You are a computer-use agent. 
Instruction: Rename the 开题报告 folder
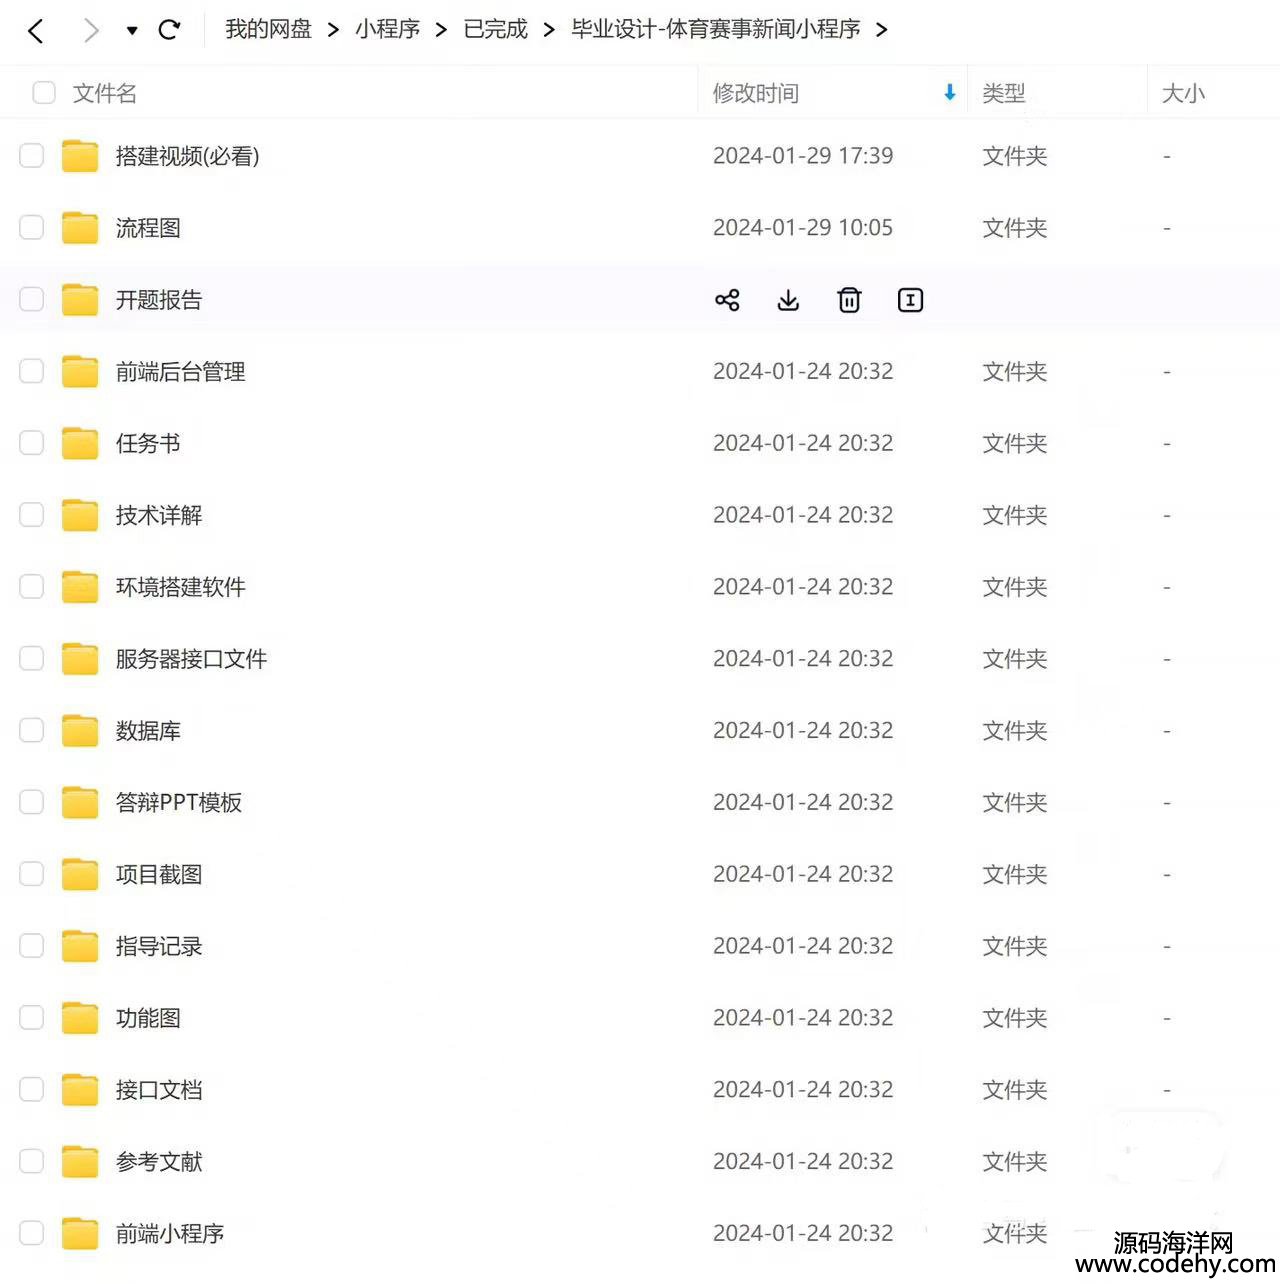pos(910,300)
